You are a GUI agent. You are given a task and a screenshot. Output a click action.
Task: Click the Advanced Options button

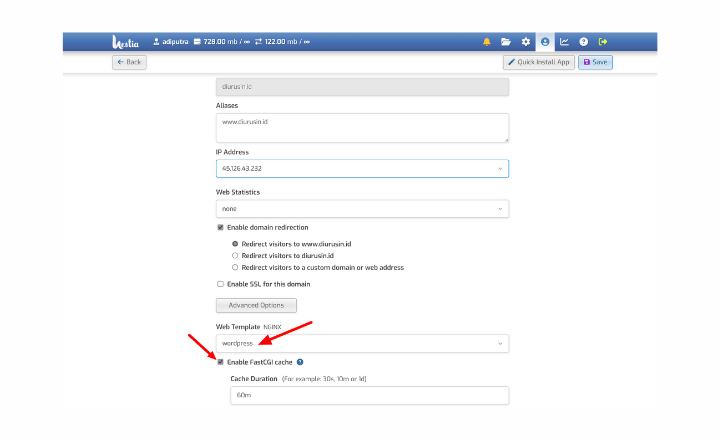click(x=256, y=305)
